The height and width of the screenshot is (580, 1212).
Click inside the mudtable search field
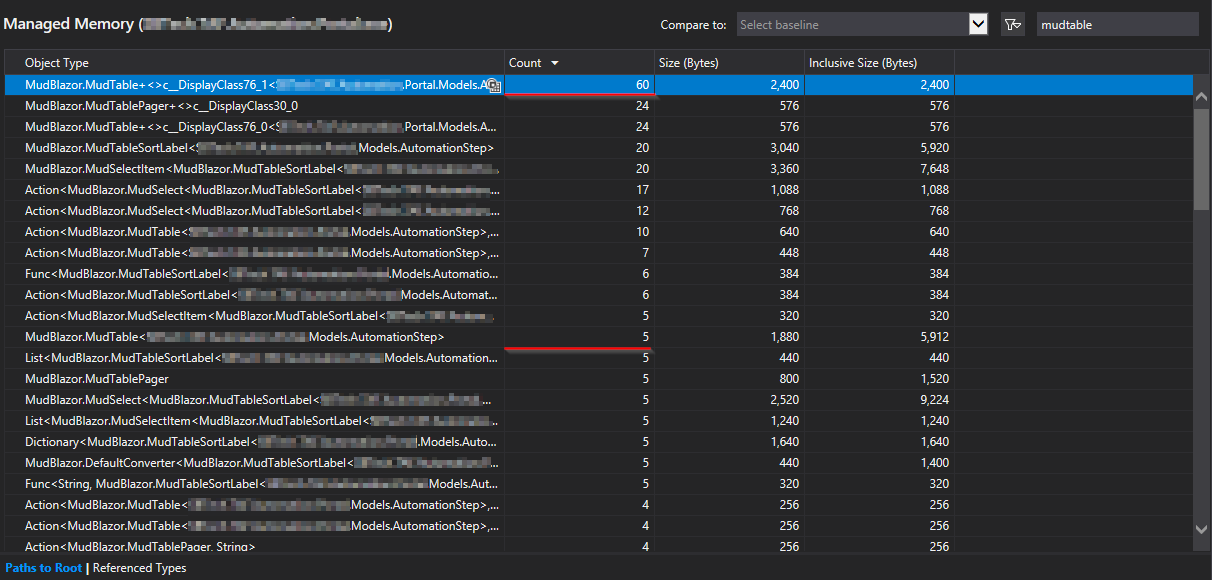tap(1117, 23)
